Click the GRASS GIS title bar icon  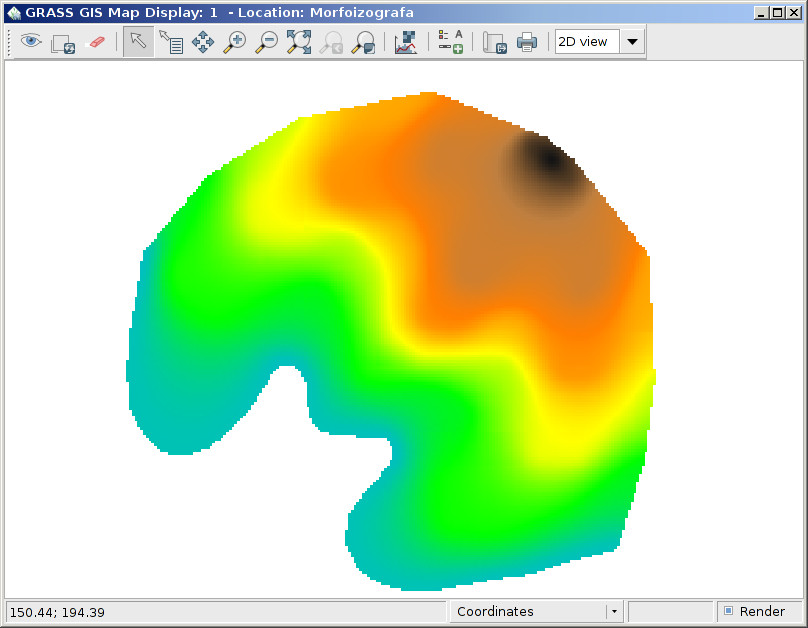[14, 11]
